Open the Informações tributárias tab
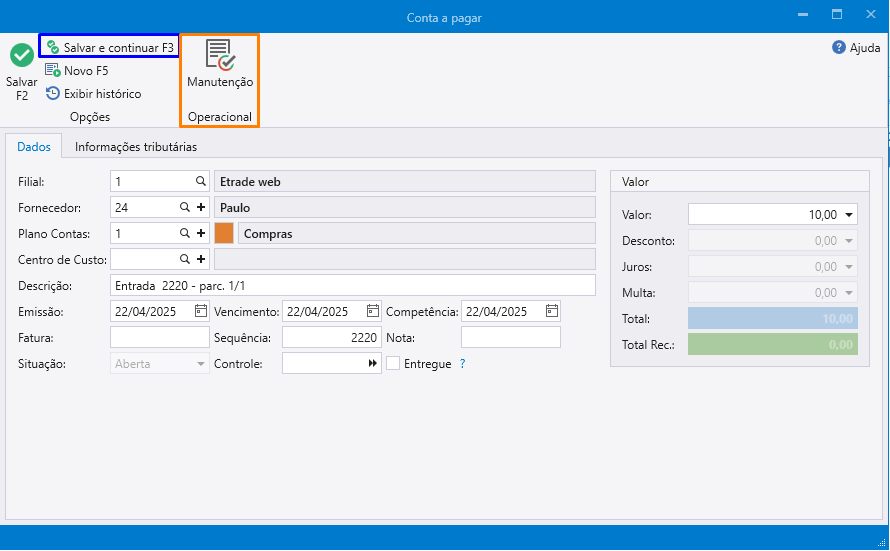890x551 pixels. [x=136, y=146]
